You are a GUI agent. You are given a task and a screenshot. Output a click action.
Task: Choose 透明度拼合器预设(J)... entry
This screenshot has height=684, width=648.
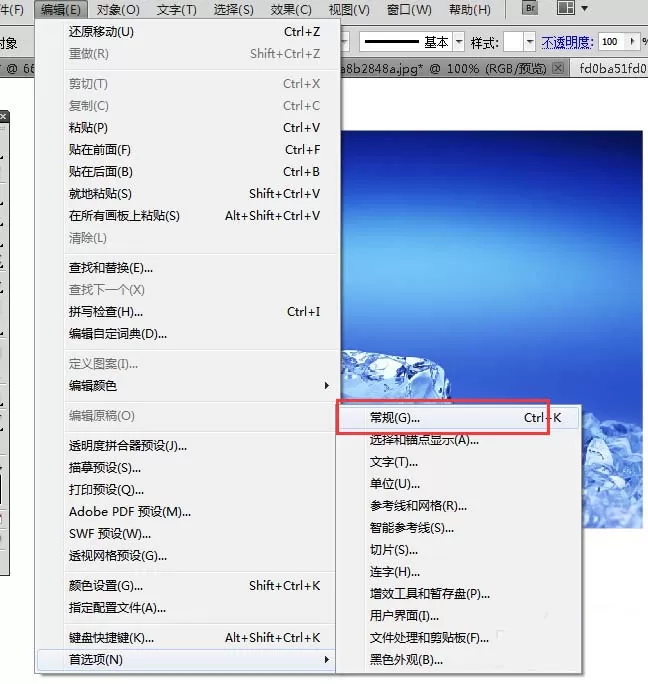(x=188, y=446)
